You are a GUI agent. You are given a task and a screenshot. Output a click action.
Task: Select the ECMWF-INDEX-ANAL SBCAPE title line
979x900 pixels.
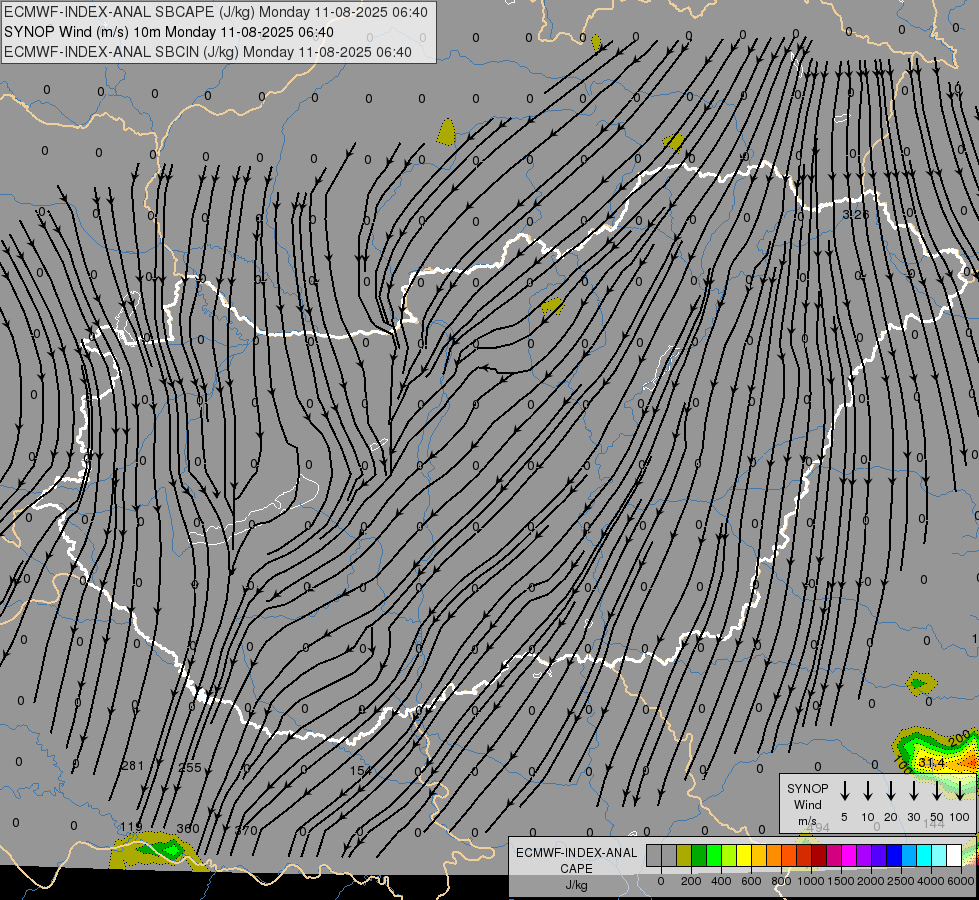tap(215, 12)
